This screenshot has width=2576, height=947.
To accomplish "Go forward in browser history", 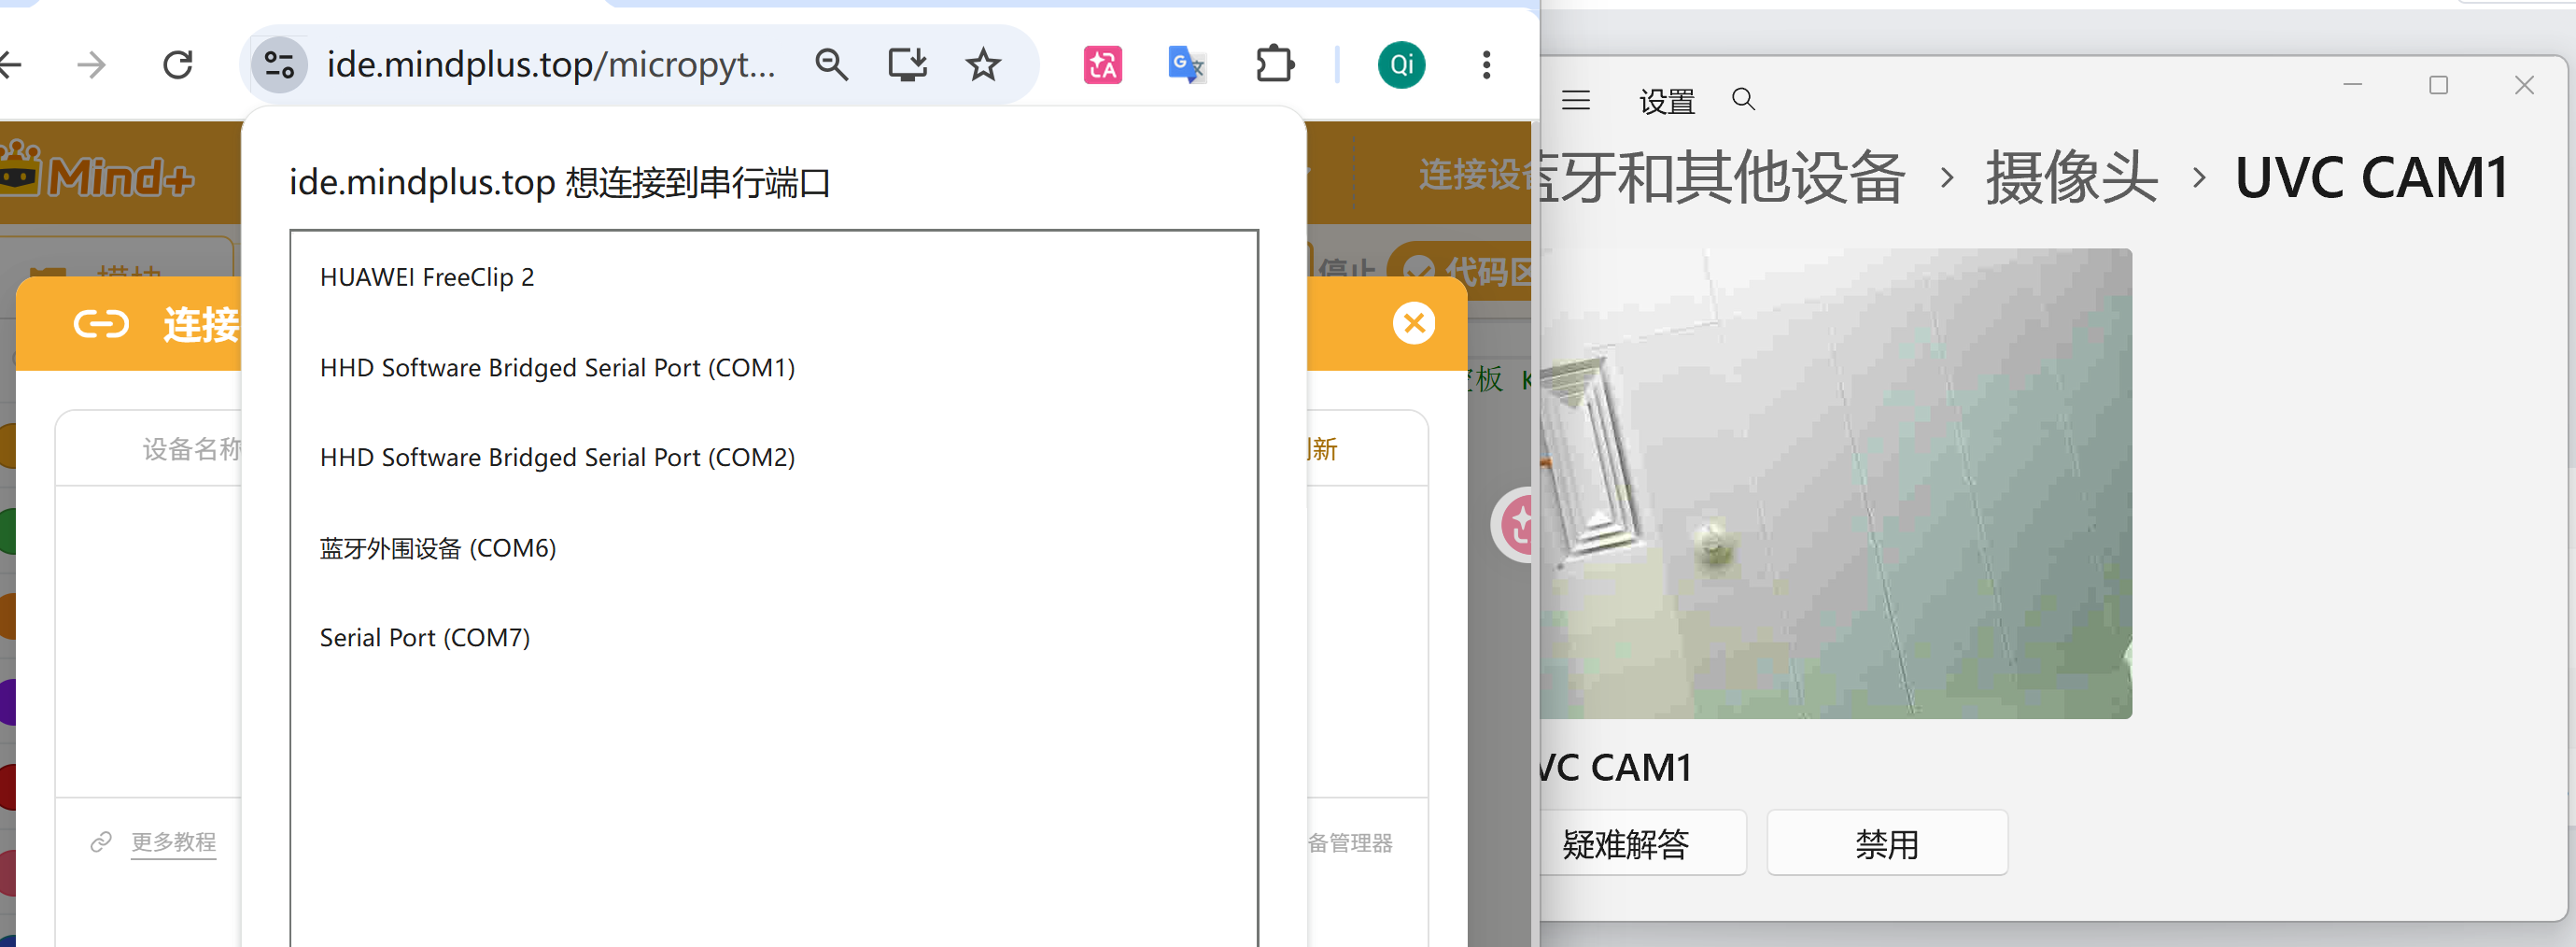I will (91, 65).
